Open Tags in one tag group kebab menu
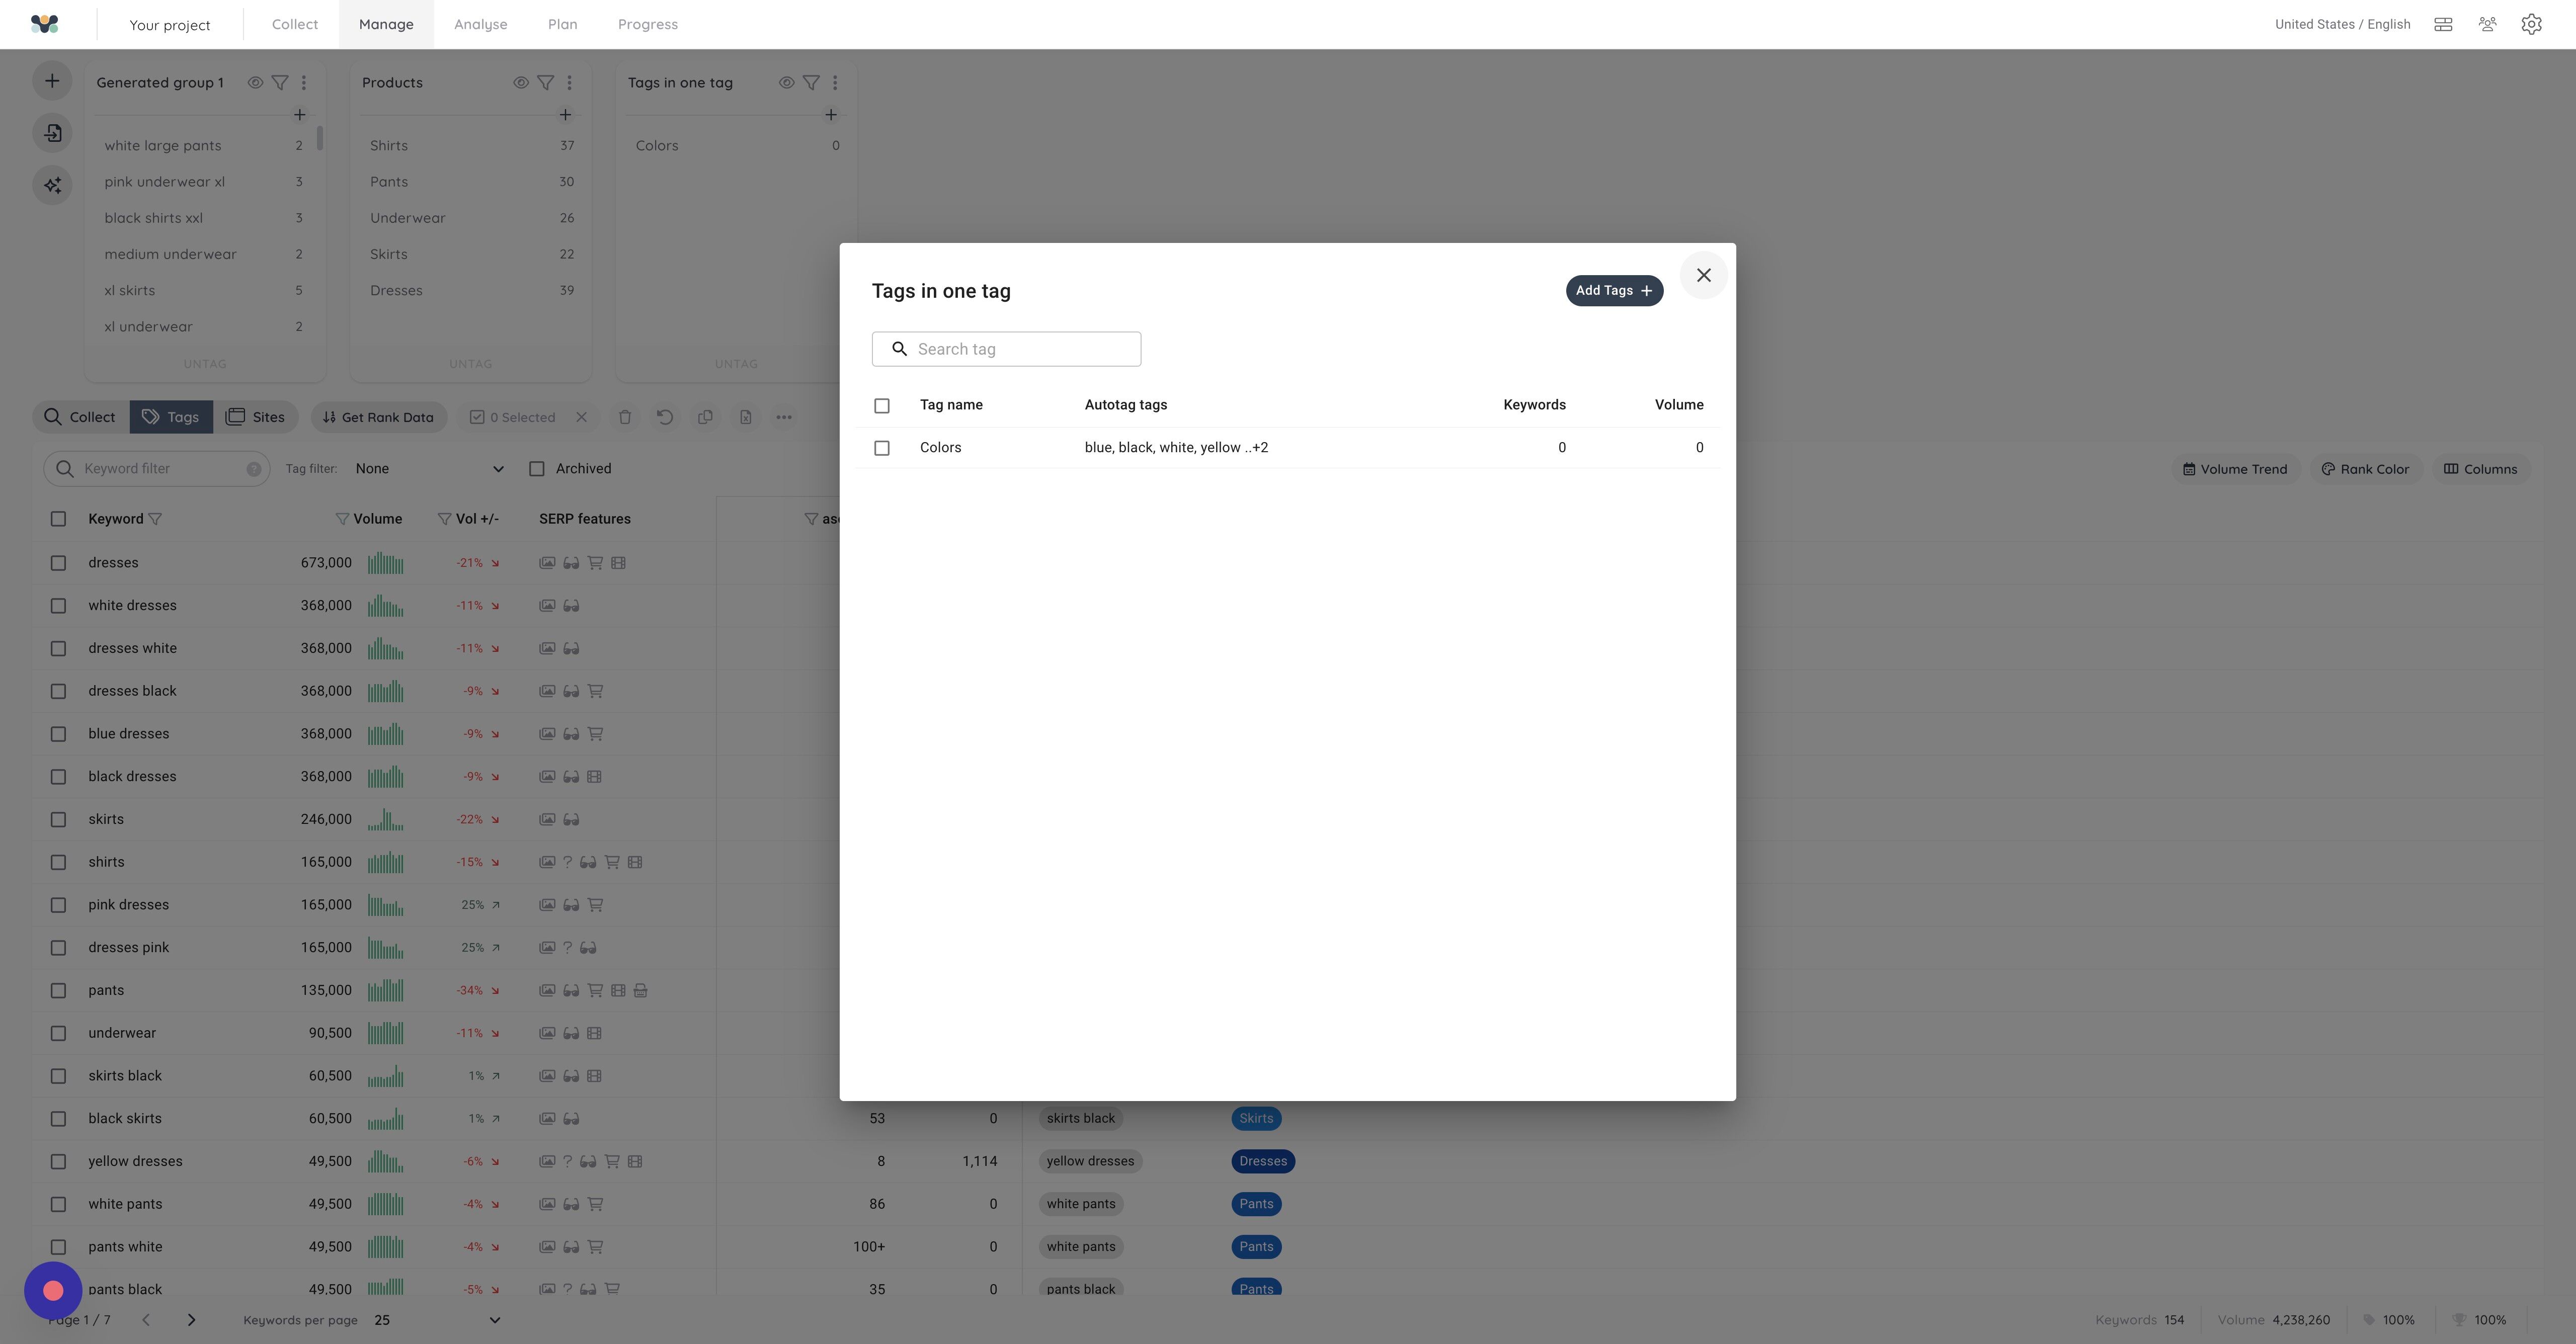The height and width of the screenshot is (1344, 2576). point(835,83)
